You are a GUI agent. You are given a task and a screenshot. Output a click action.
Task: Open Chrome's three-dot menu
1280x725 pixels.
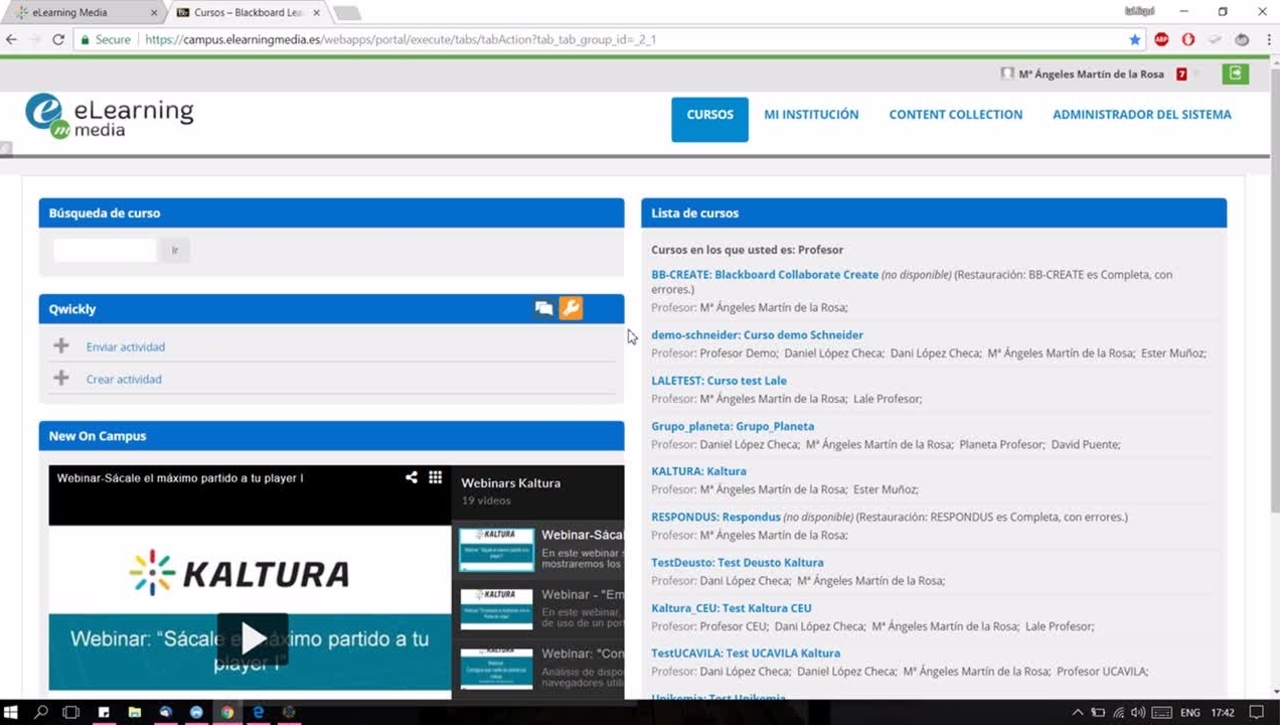pos(1267,40)
